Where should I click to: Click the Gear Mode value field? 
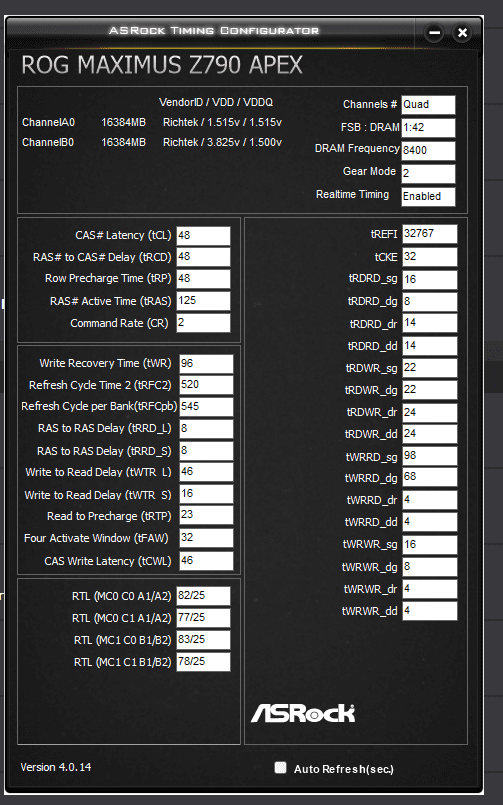point(428,174)
